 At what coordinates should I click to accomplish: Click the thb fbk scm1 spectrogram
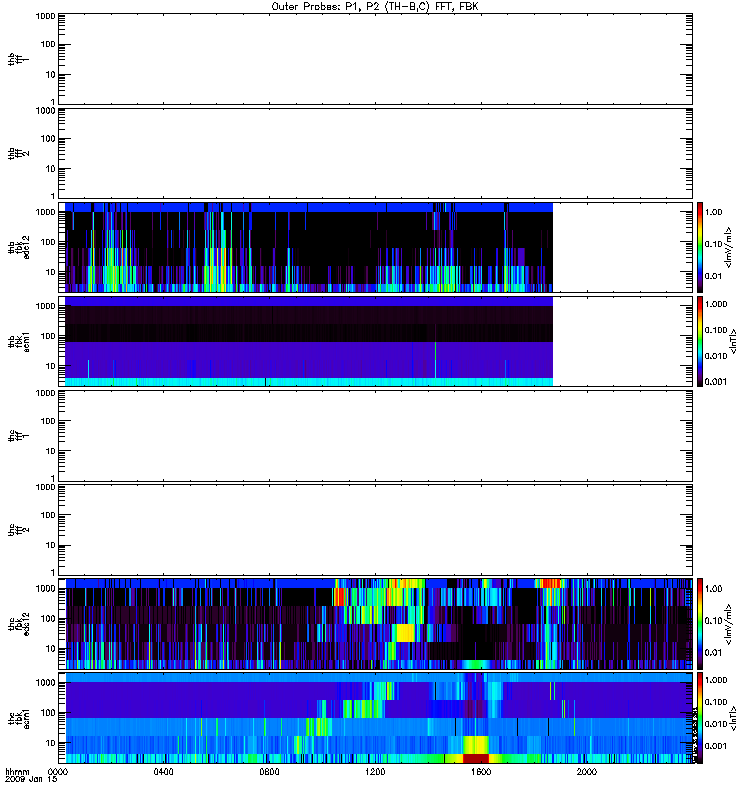[309, 341]
